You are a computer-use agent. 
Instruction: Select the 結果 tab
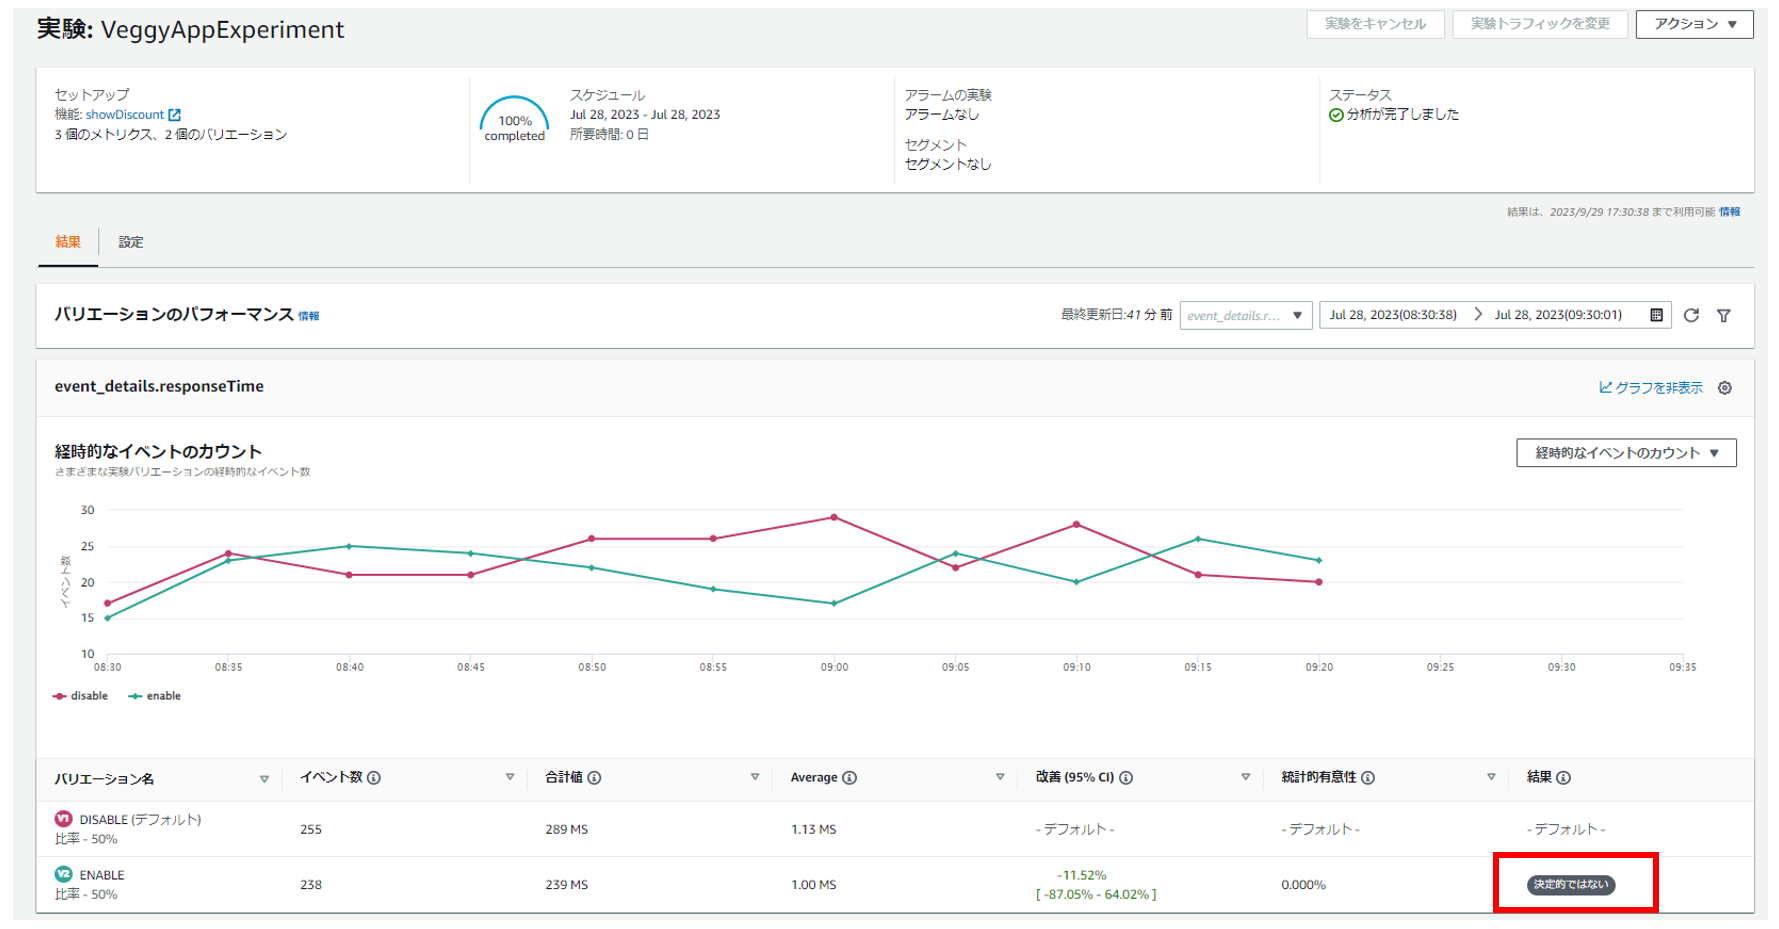click(x=68, y=242)
